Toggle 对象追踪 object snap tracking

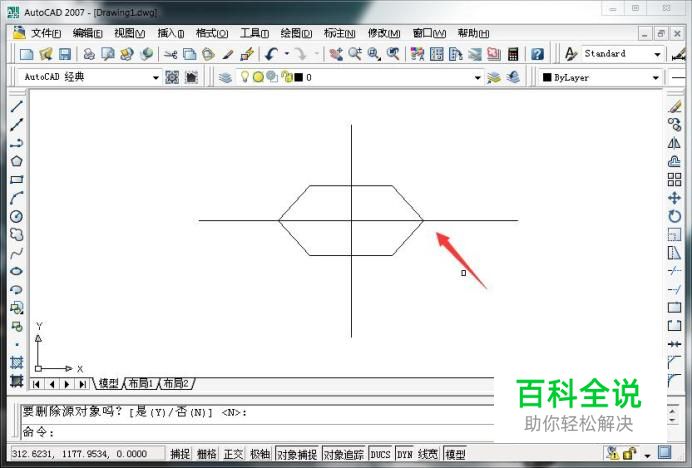[344, 453]
